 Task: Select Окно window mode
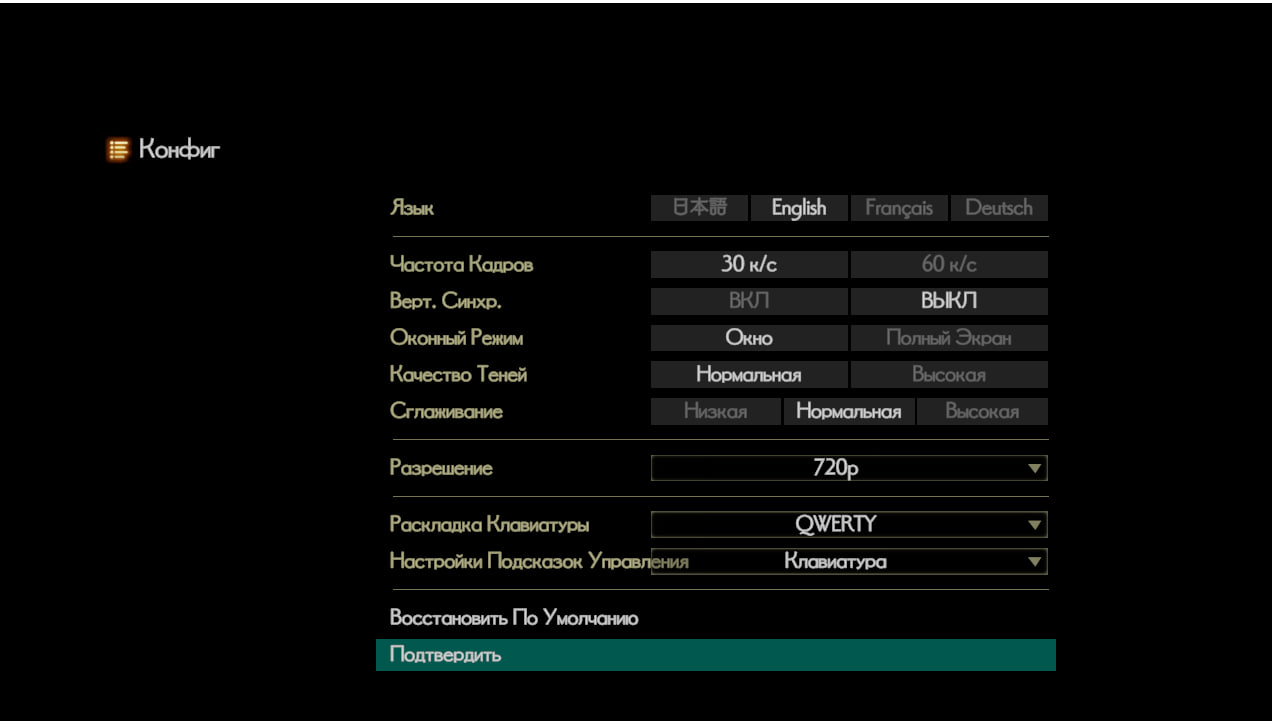click(x=749, y=338)
